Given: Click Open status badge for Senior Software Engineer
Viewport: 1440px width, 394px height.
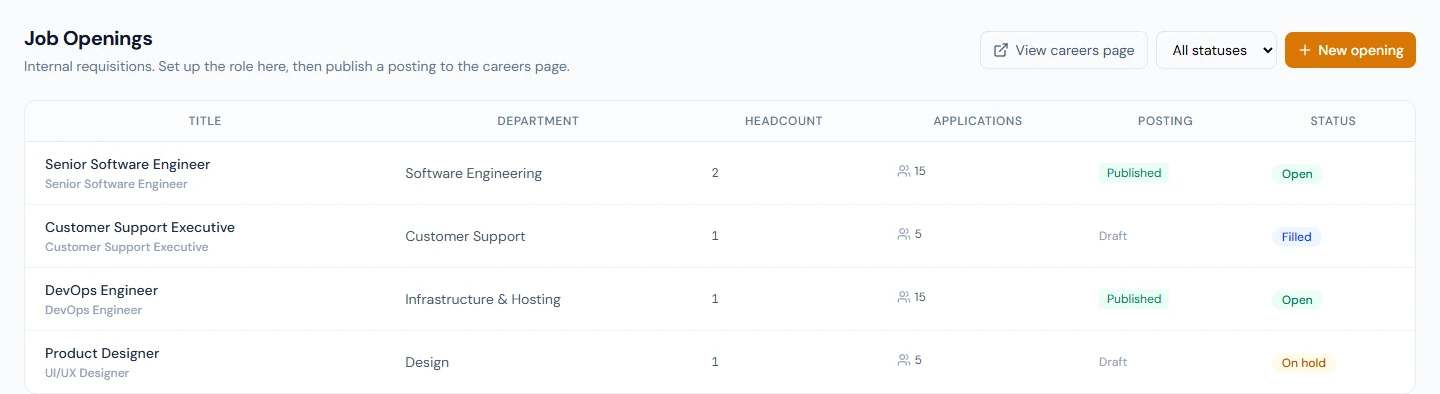Looking at the screenshot, I should [1297, 174].
